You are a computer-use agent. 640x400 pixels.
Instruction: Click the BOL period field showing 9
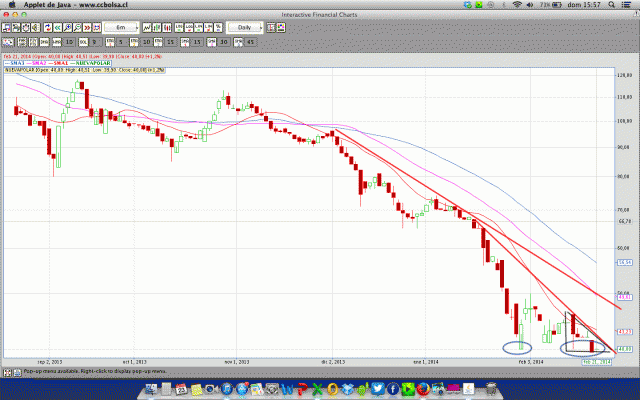point(96,42)
